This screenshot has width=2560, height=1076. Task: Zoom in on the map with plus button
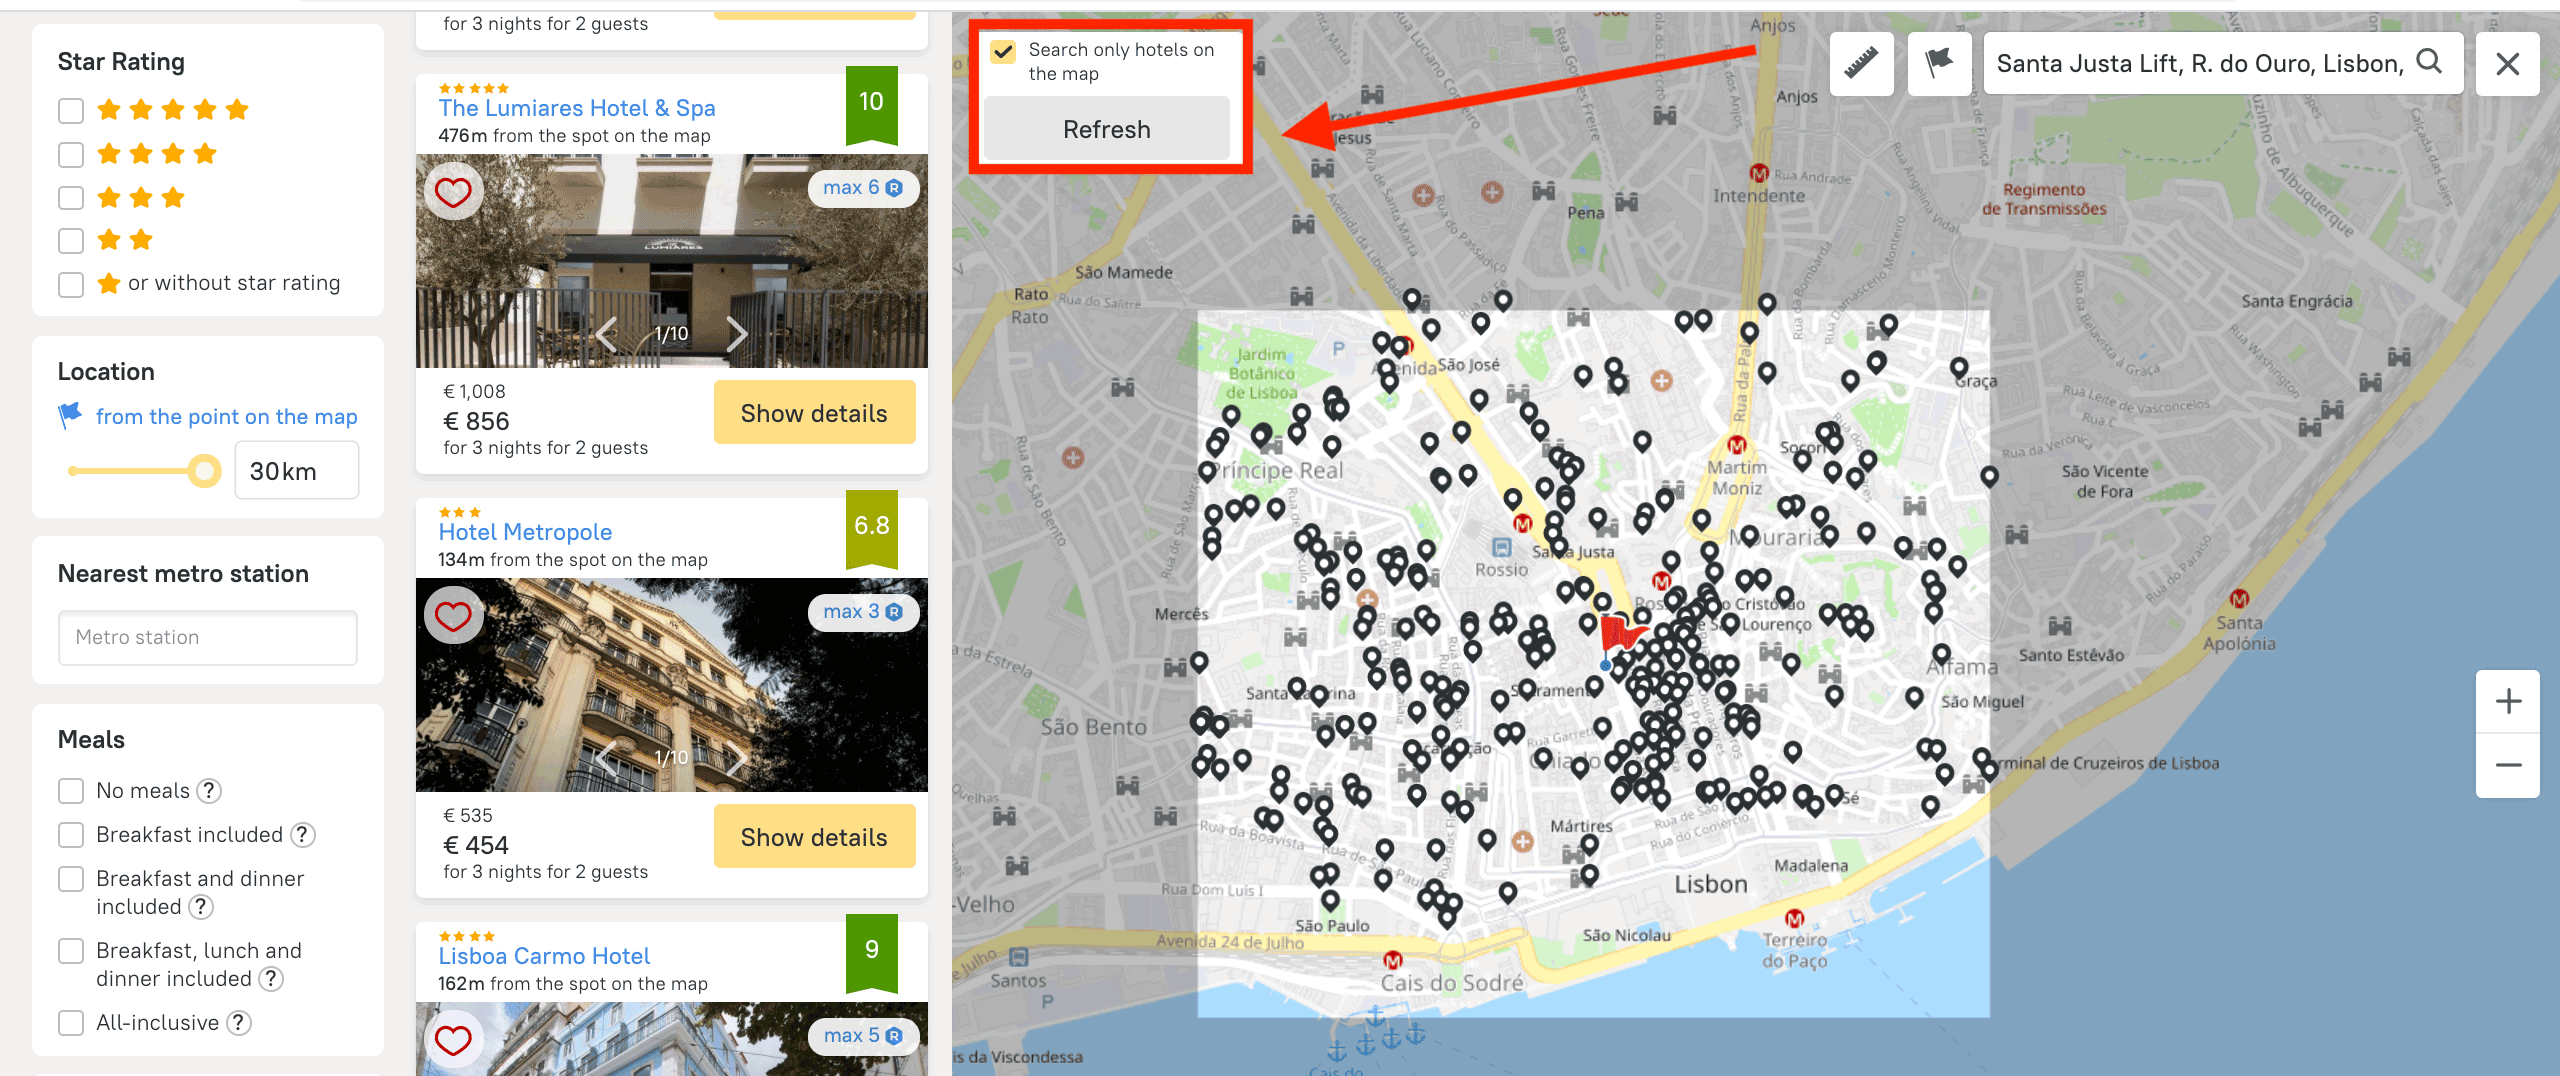point(2507,702)
